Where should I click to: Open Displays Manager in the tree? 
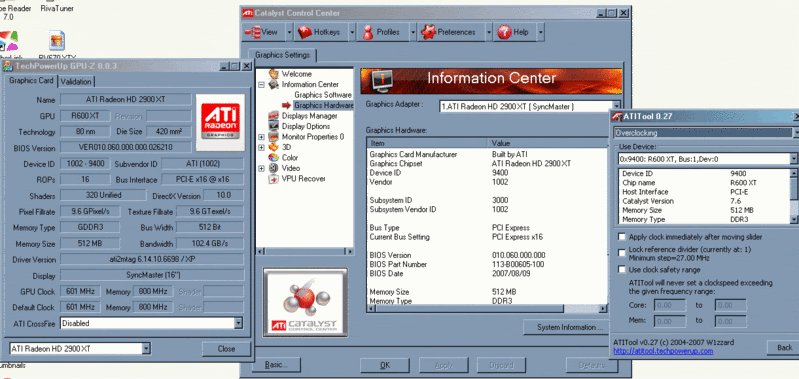[309, 116]
